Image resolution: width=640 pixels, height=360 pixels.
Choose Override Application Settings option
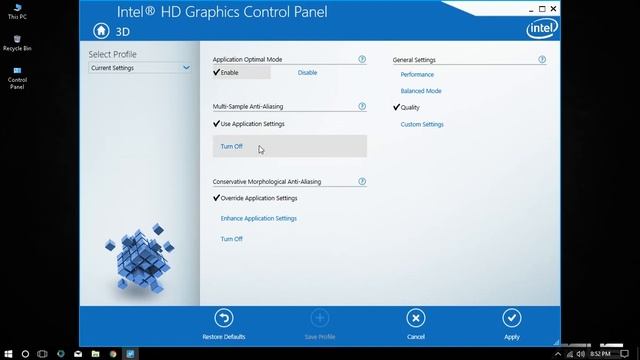click(x=255, y=198)
